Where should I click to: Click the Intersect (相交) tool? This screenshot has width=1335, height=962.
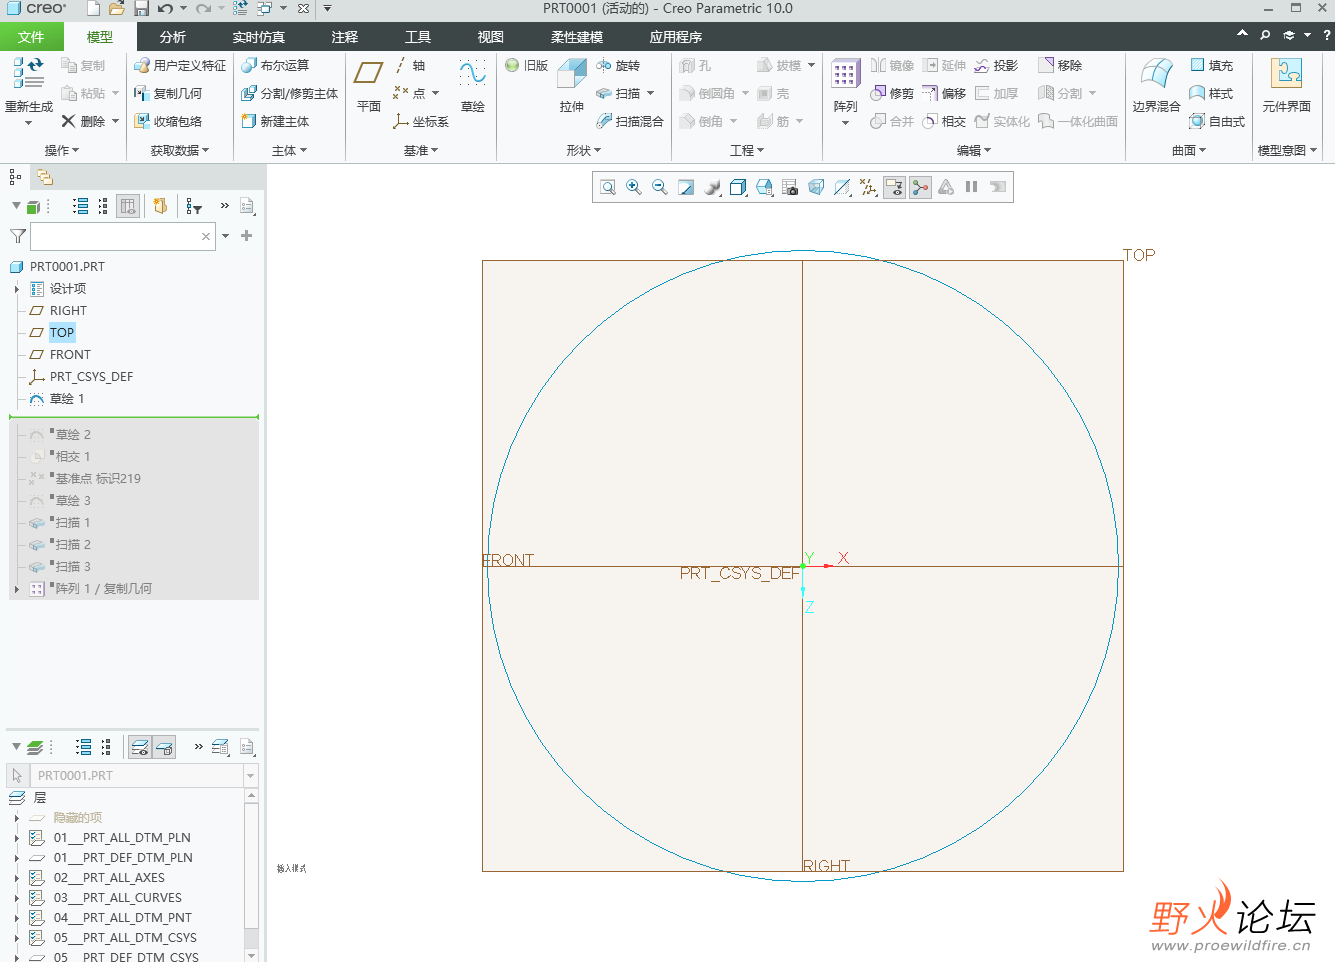tap(944, 121)
